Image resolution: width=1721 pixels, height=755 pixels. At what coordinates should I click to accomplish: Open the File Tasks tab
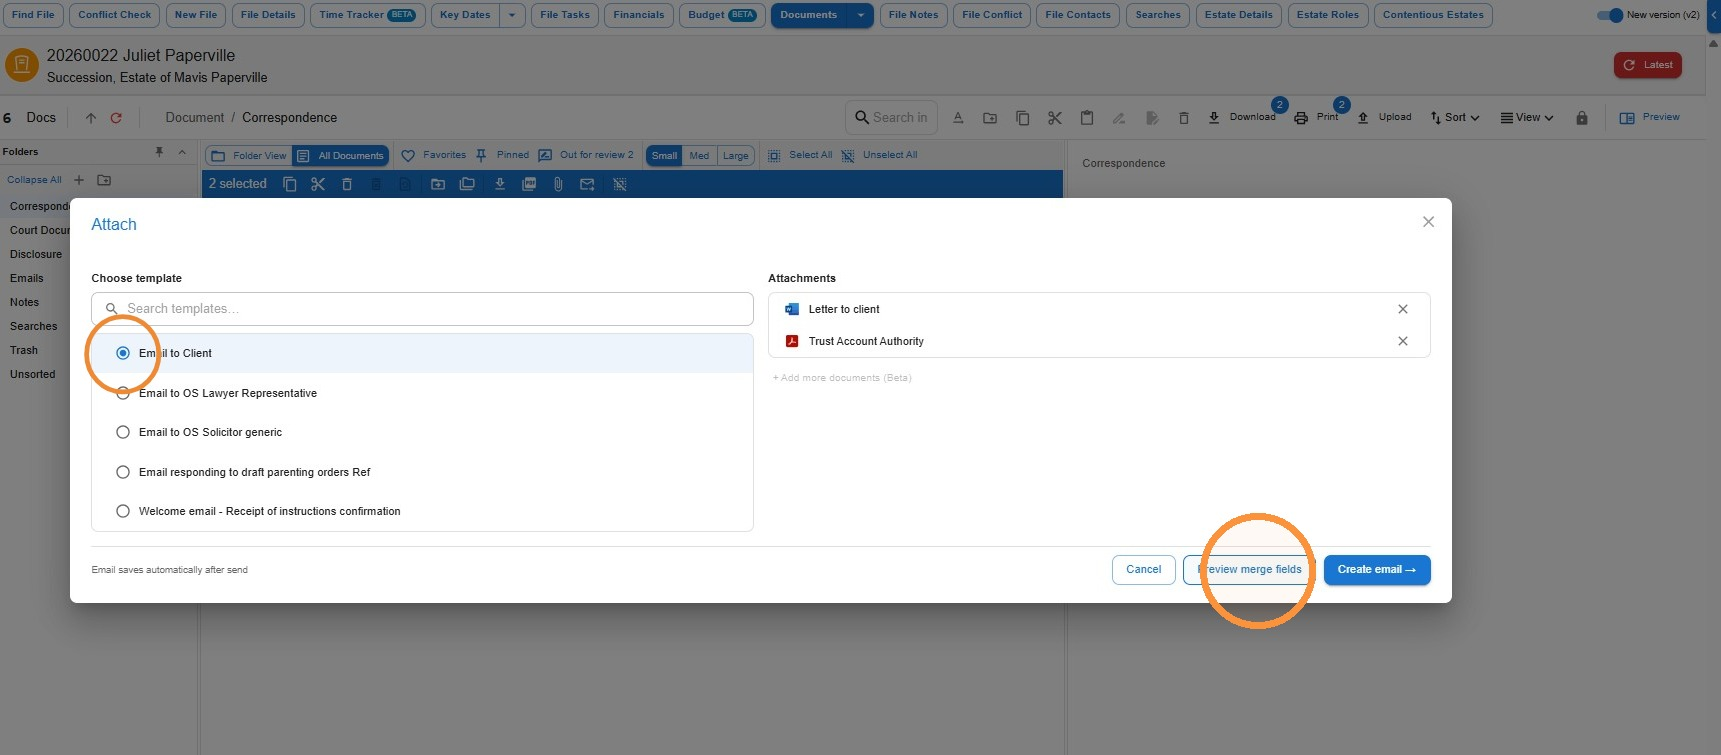coord(565,15)
